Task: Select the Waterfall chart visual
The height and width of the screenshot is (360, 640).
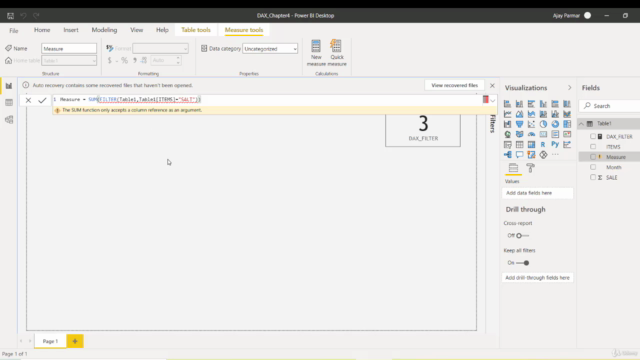Action: click(x=507, y=124)
